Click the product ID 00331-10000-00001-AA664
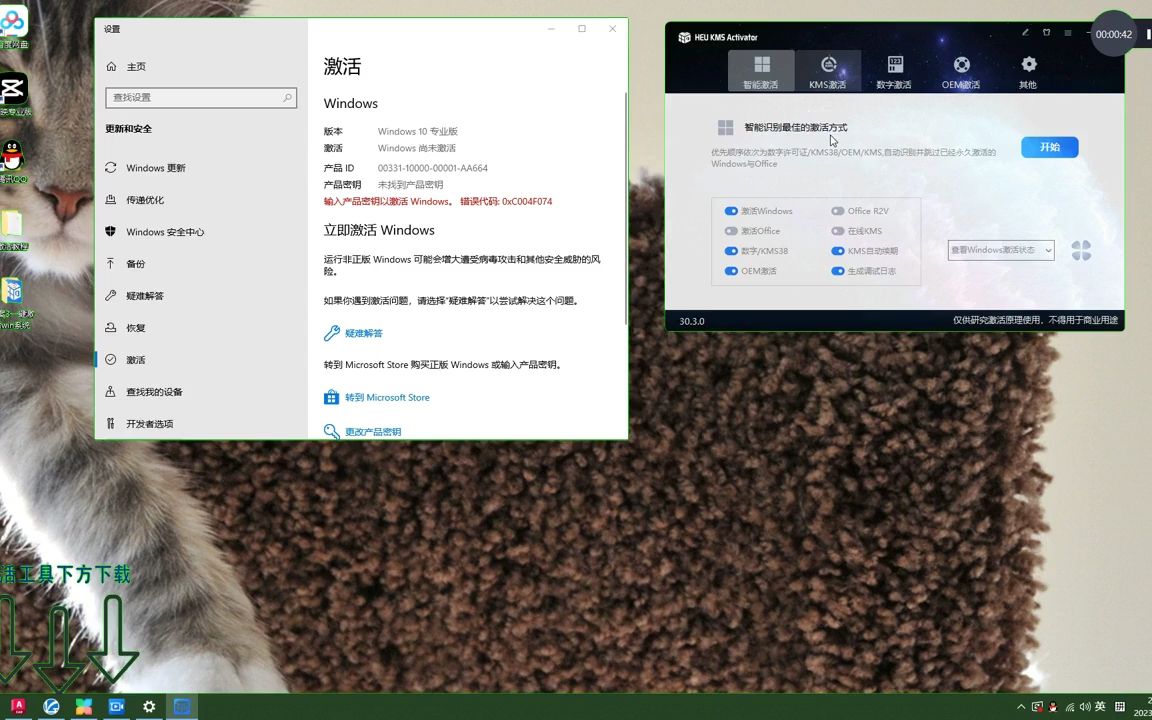The width and height of the screenshot is (1152, 720). tap(433, 168)
